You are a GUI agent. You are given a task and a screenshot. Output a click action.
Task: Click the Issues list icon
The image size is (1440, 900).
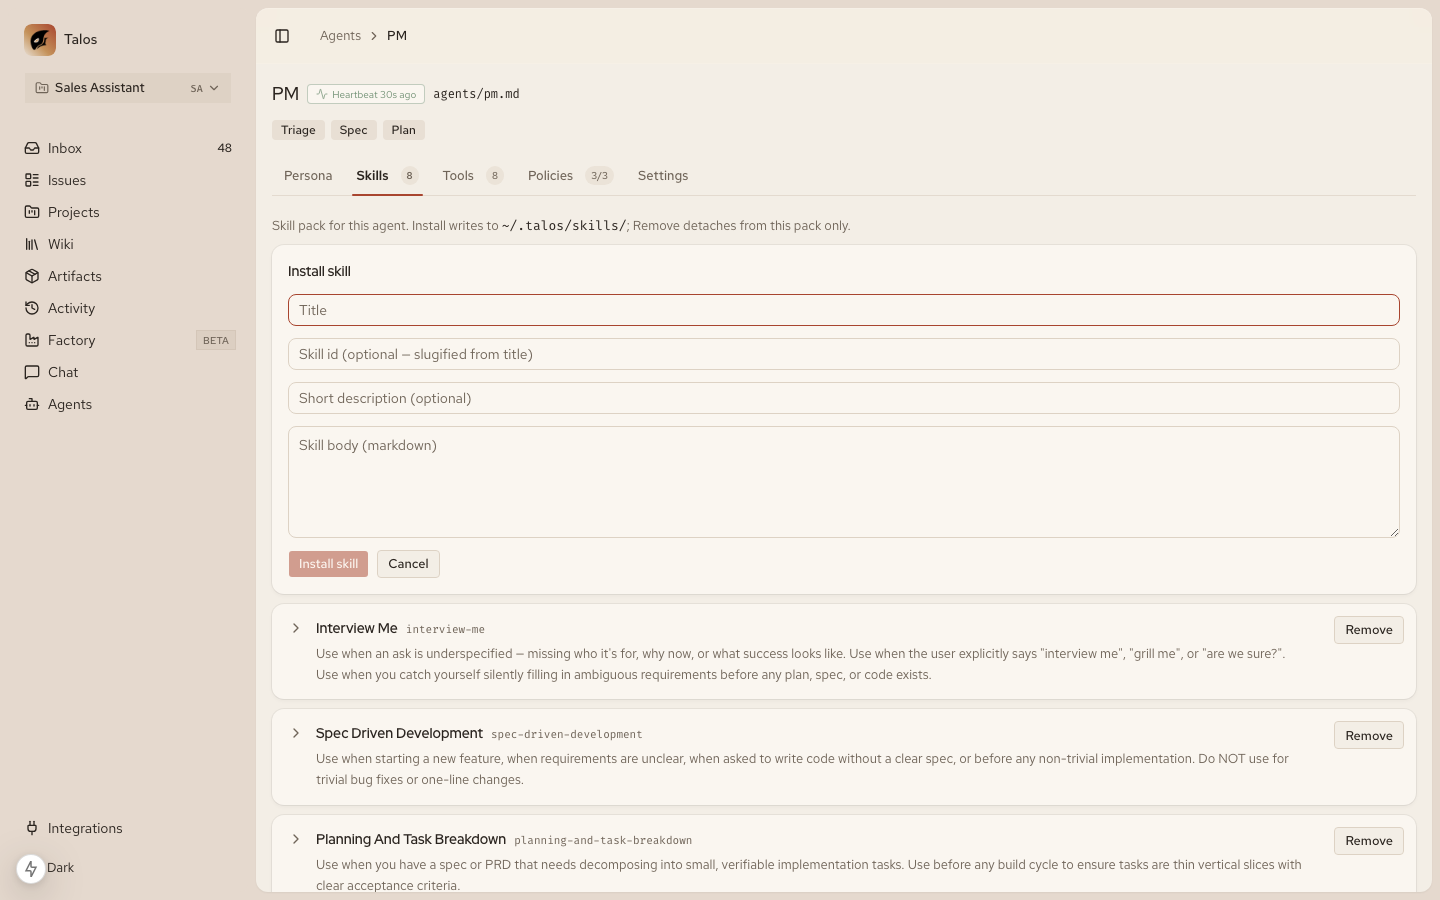tap(32, 180)
